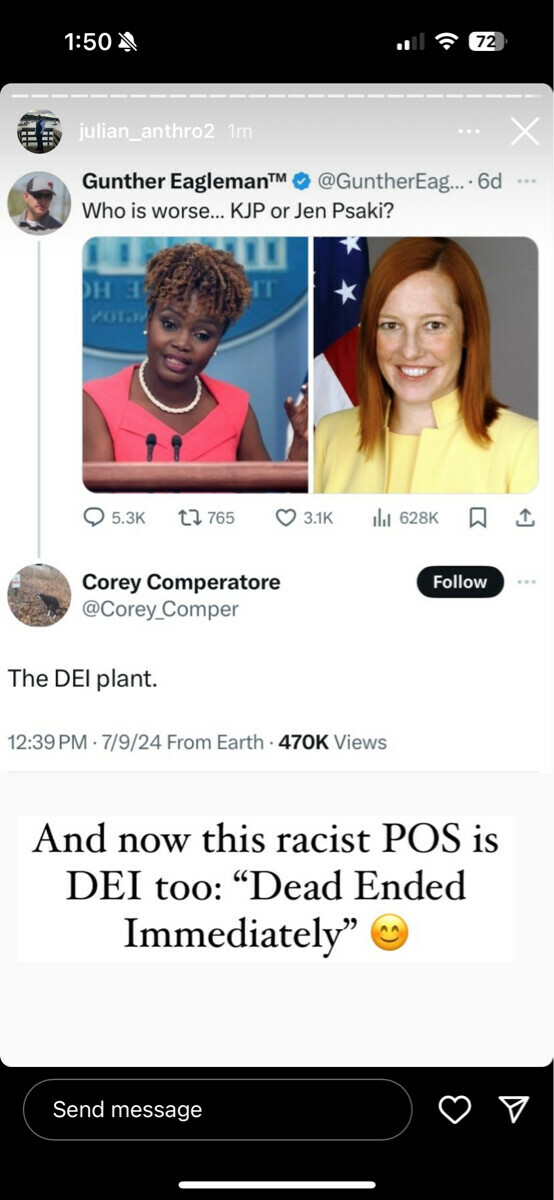Screen dimensions: 554x1200
Task: Open story options three-dot menu
Action: click(x=468, y=132)
